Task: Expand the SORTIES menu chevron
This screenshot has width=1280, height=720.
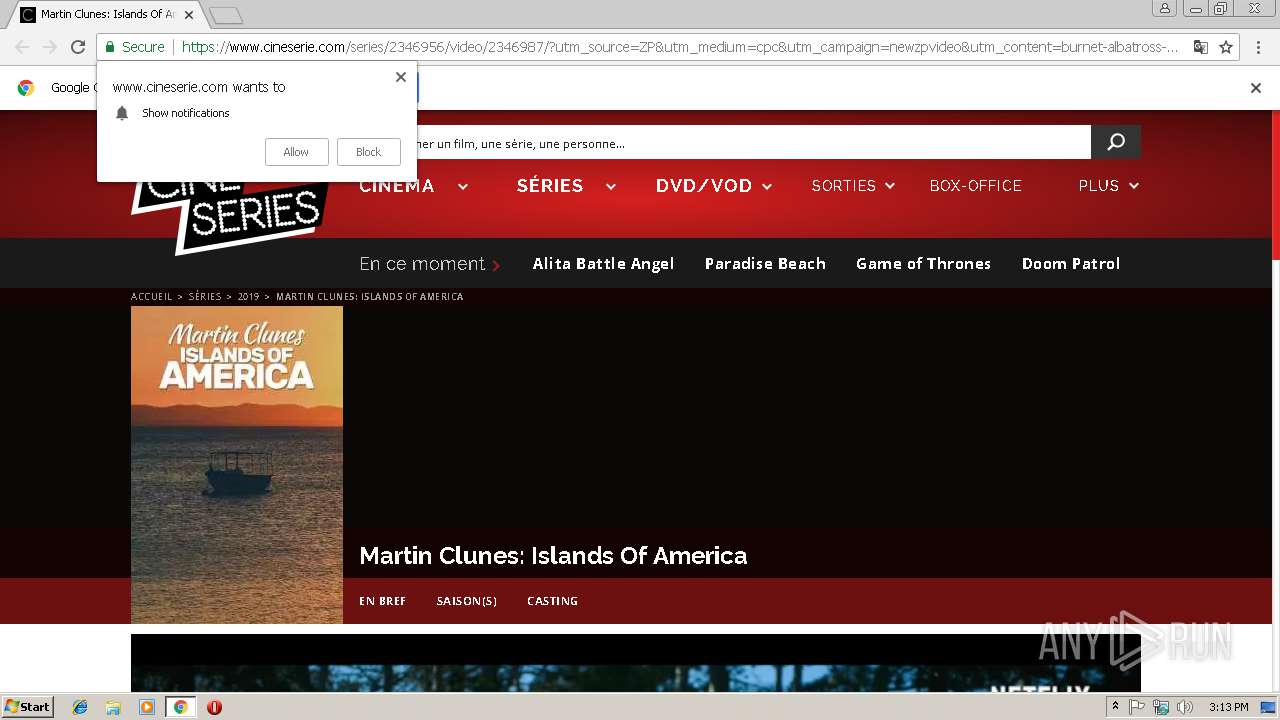Action: [x=890, y=186]
